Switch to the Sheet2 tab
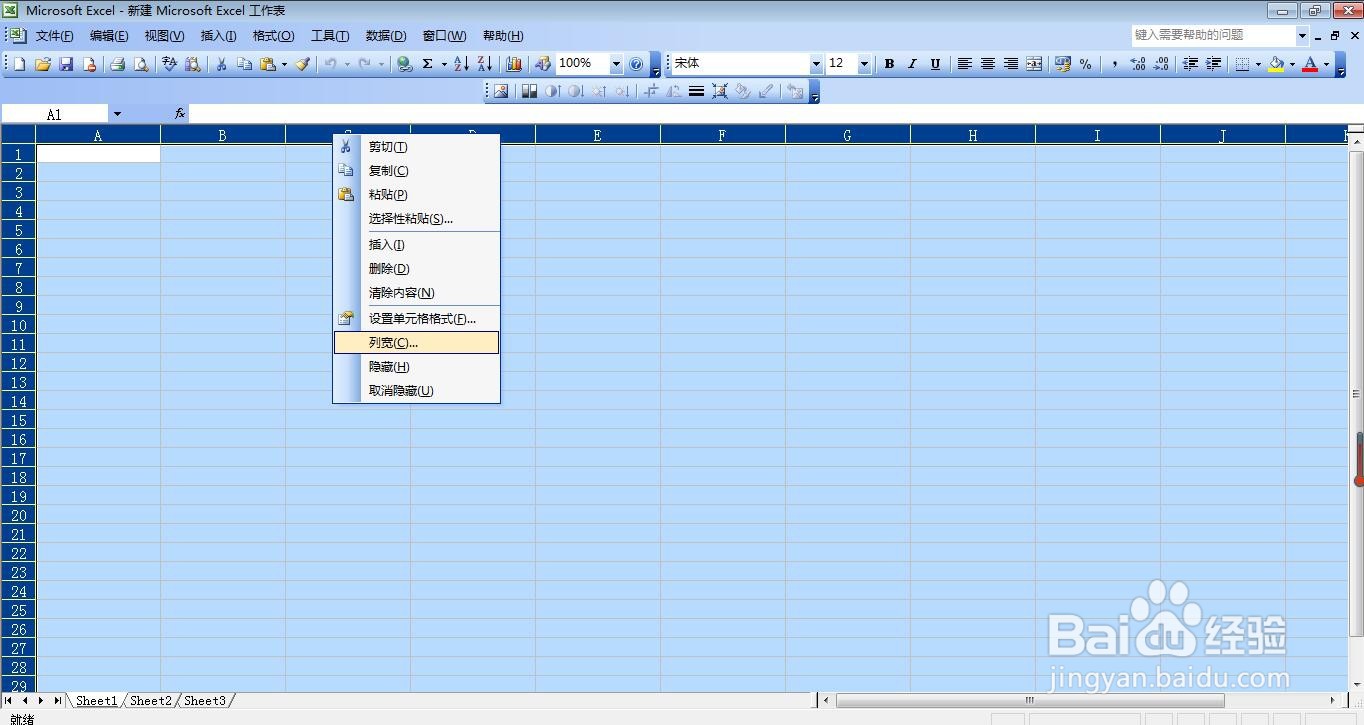The height and width of the screenshot is (725, 1364). pos(151,701)
